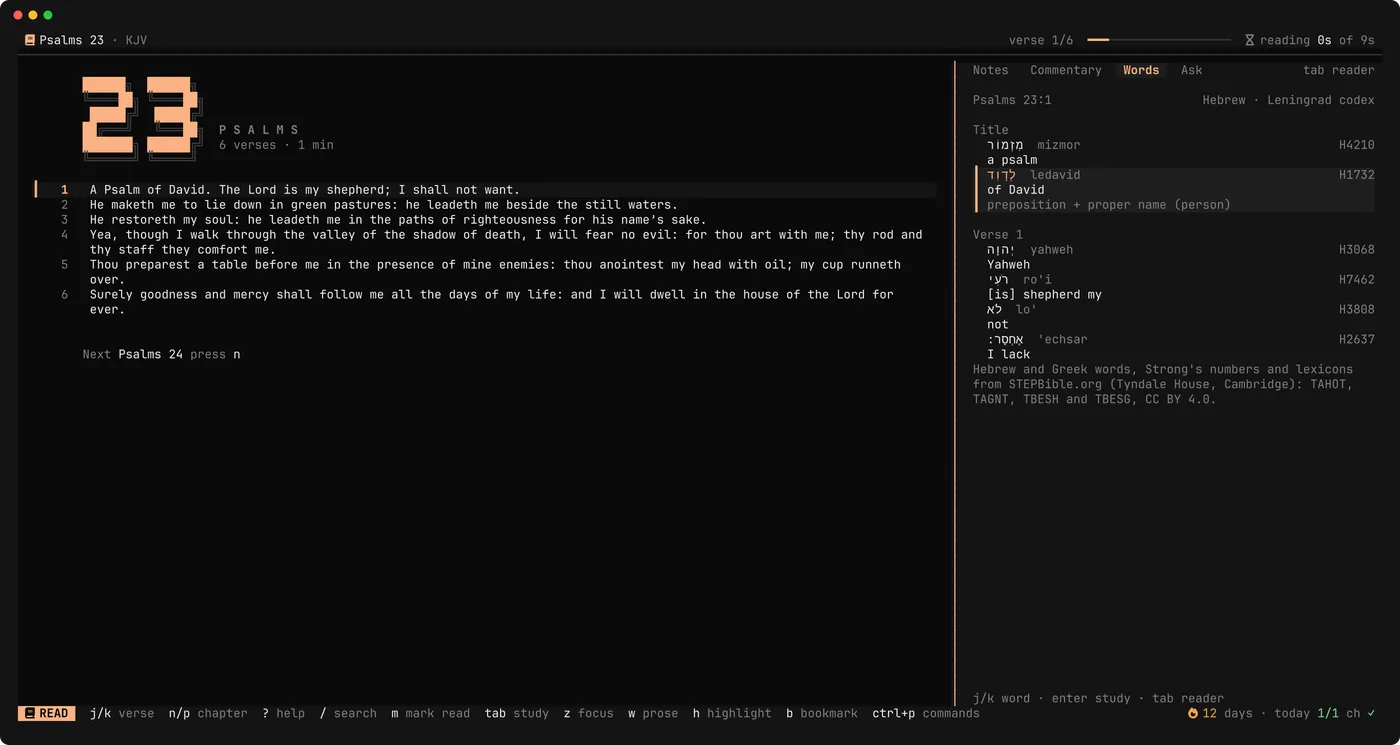The width and height of the screenshot is (1400, 745).
Task: Select the 'echsar word entry
Action: click(x=1173, y=347)
